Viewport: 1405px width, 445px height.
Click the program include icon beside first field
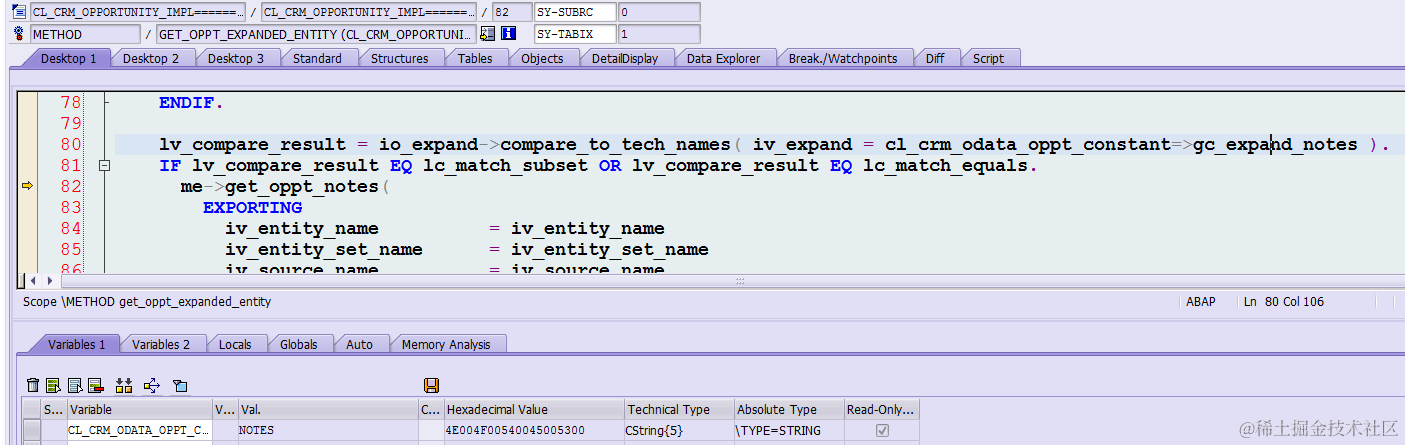click(18, 12)
